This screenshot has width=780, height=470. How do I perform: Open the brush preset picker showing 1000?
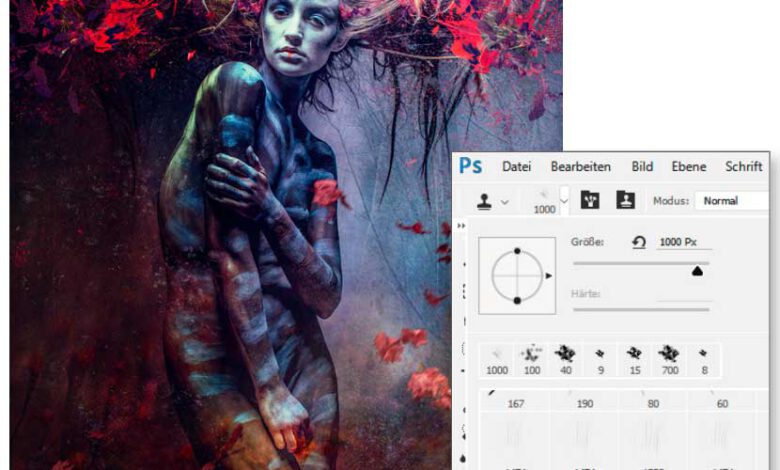[544, 201]
